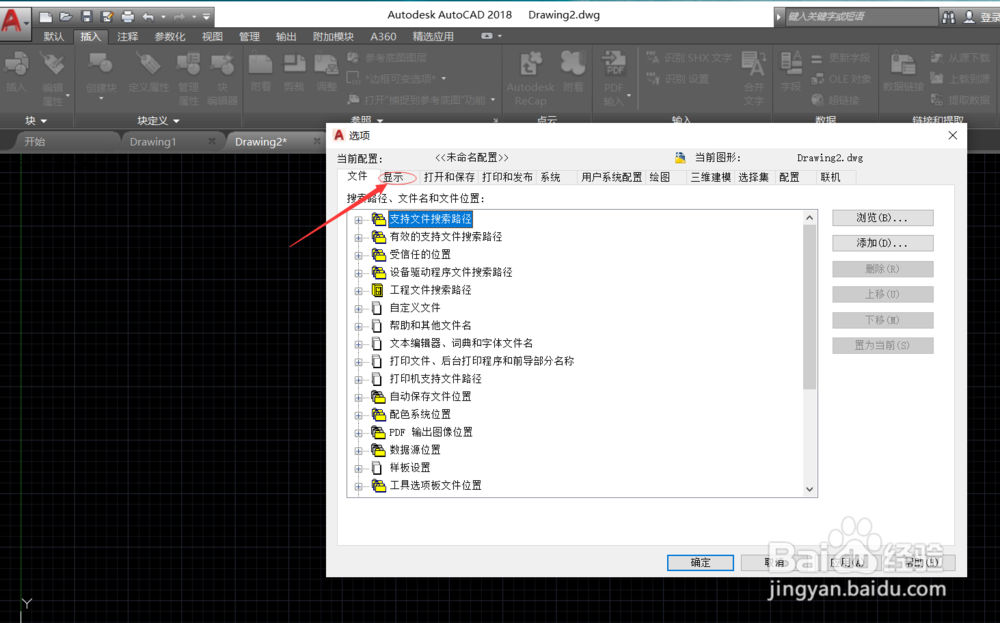Click the 确定 button
The height and width of the screenshot is (623, 1000).
[700, 562]
